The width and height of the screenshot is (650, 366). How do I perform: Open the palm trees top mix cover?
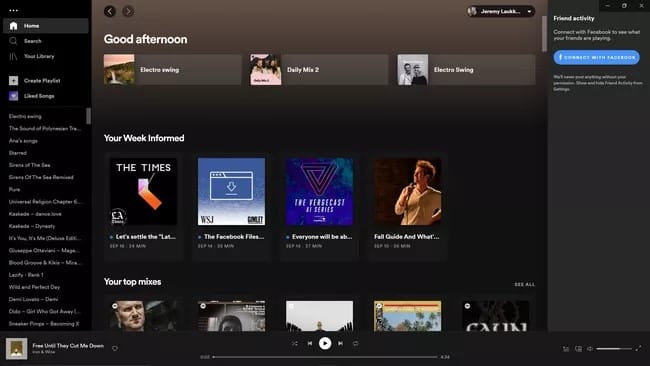[x=407, y=316]
